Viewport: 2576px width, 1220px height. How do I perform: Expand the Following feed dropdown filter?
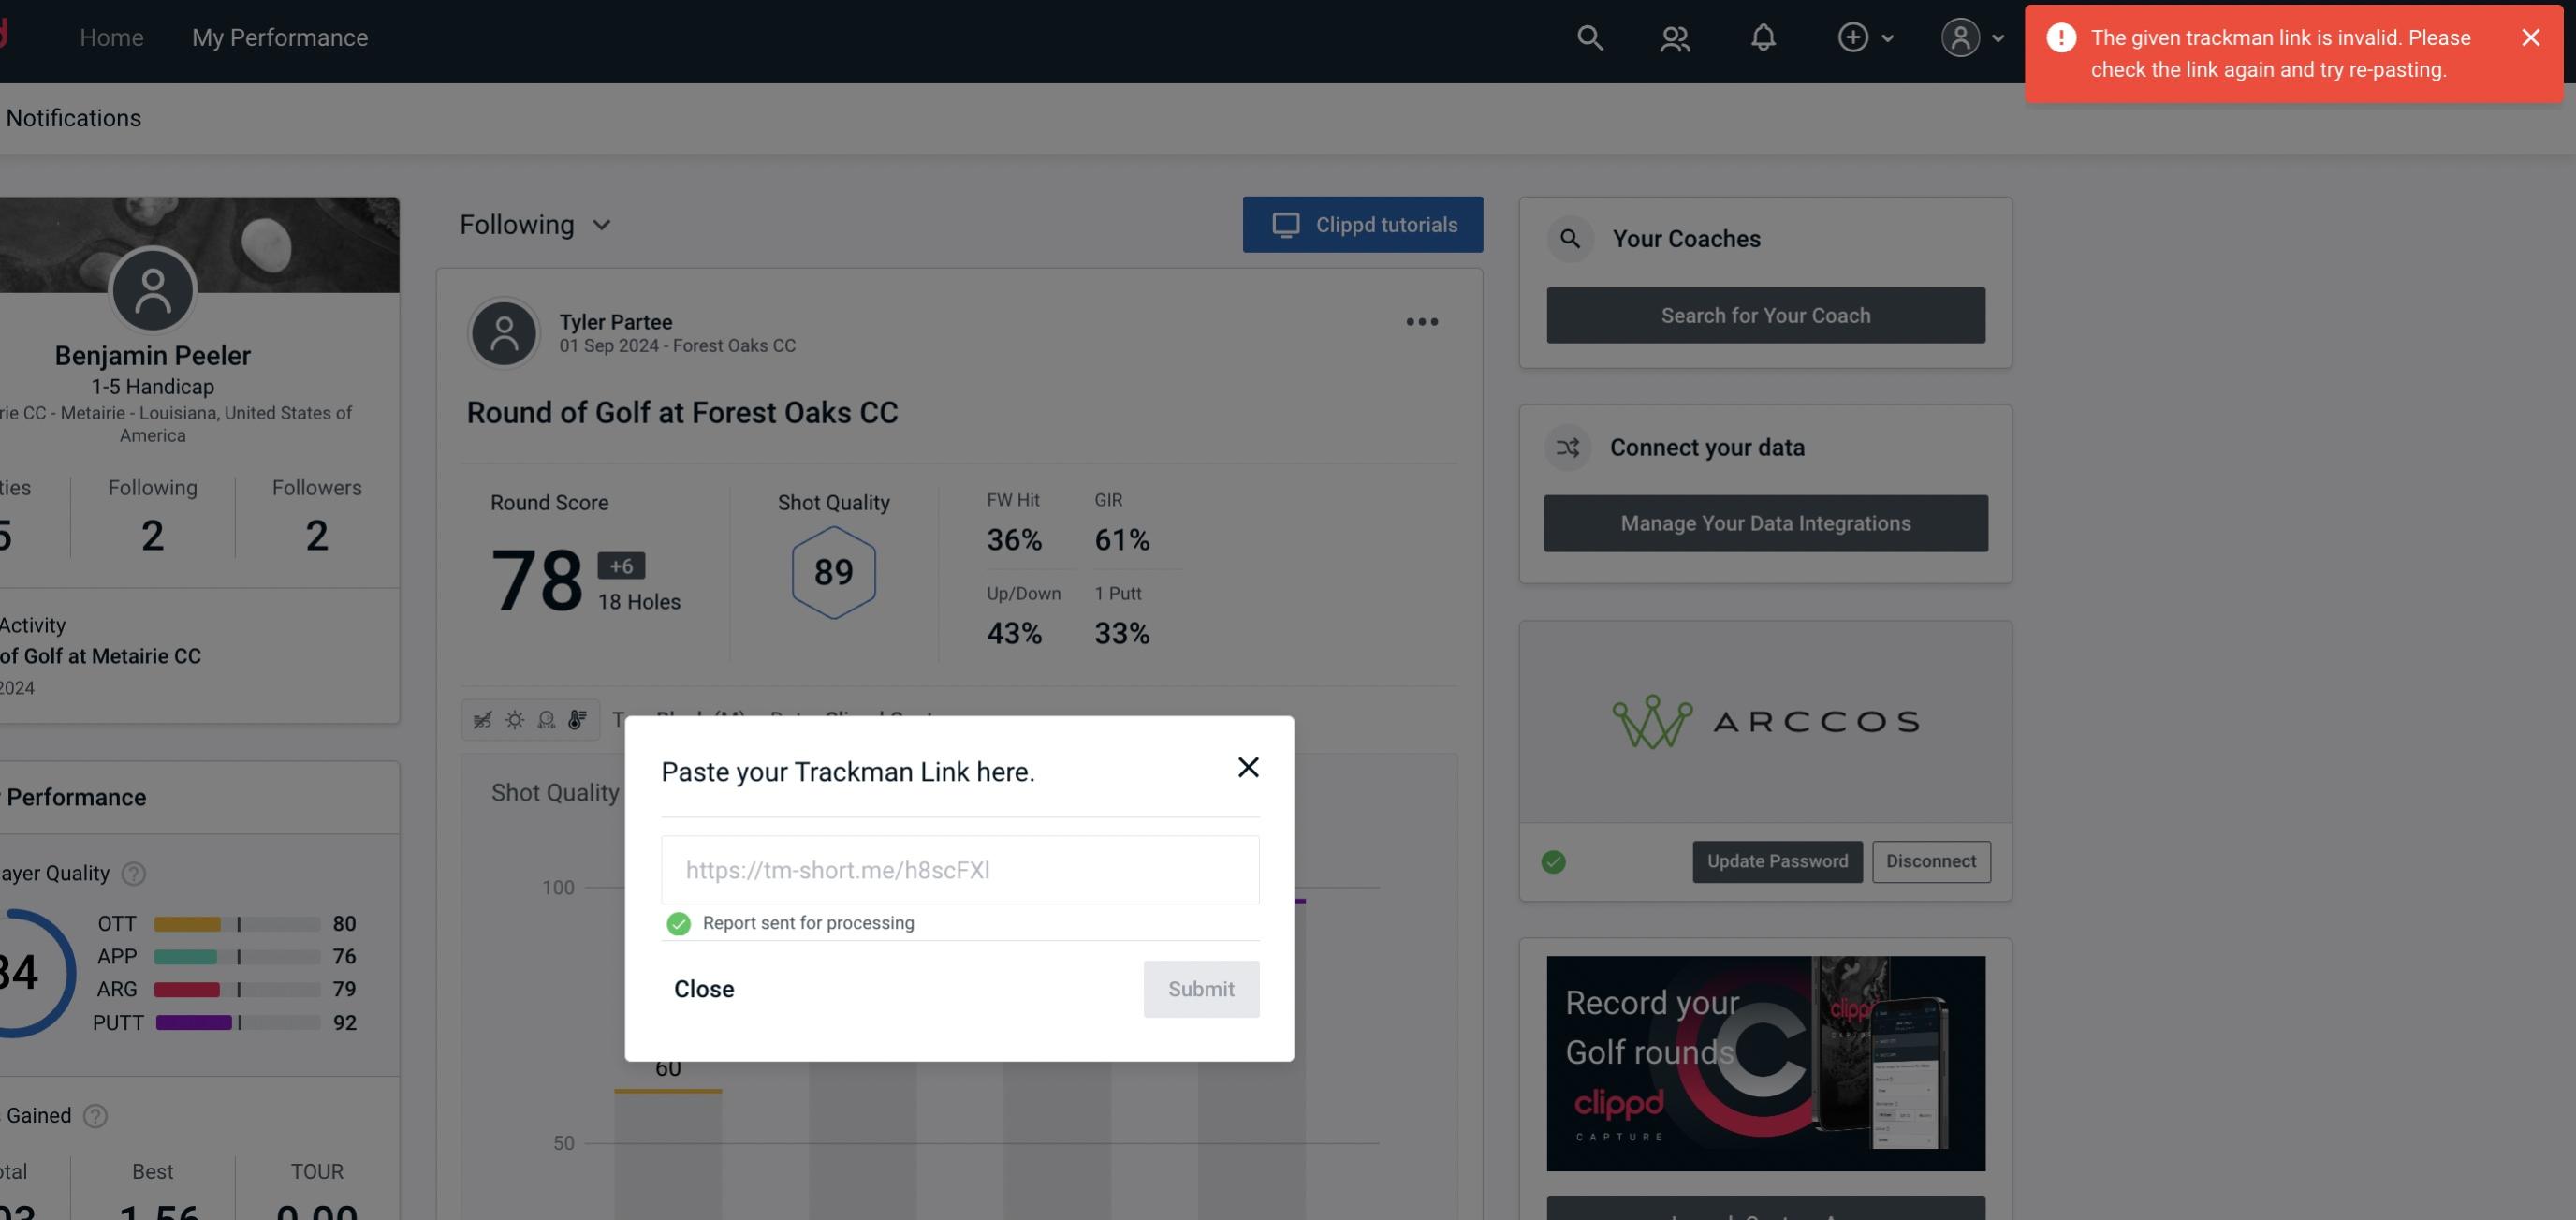tap(535, 224)
